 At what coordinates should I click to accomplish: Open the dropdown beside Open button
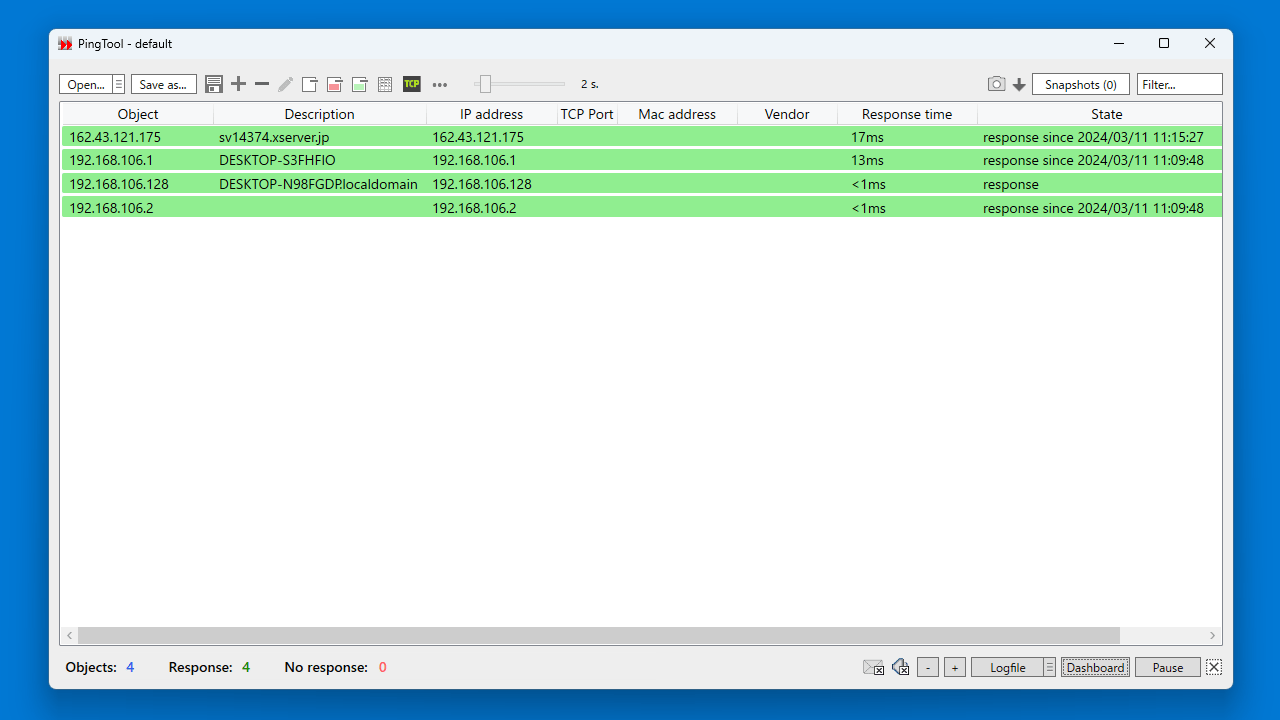pyautogui.click(x=119, y=84)
